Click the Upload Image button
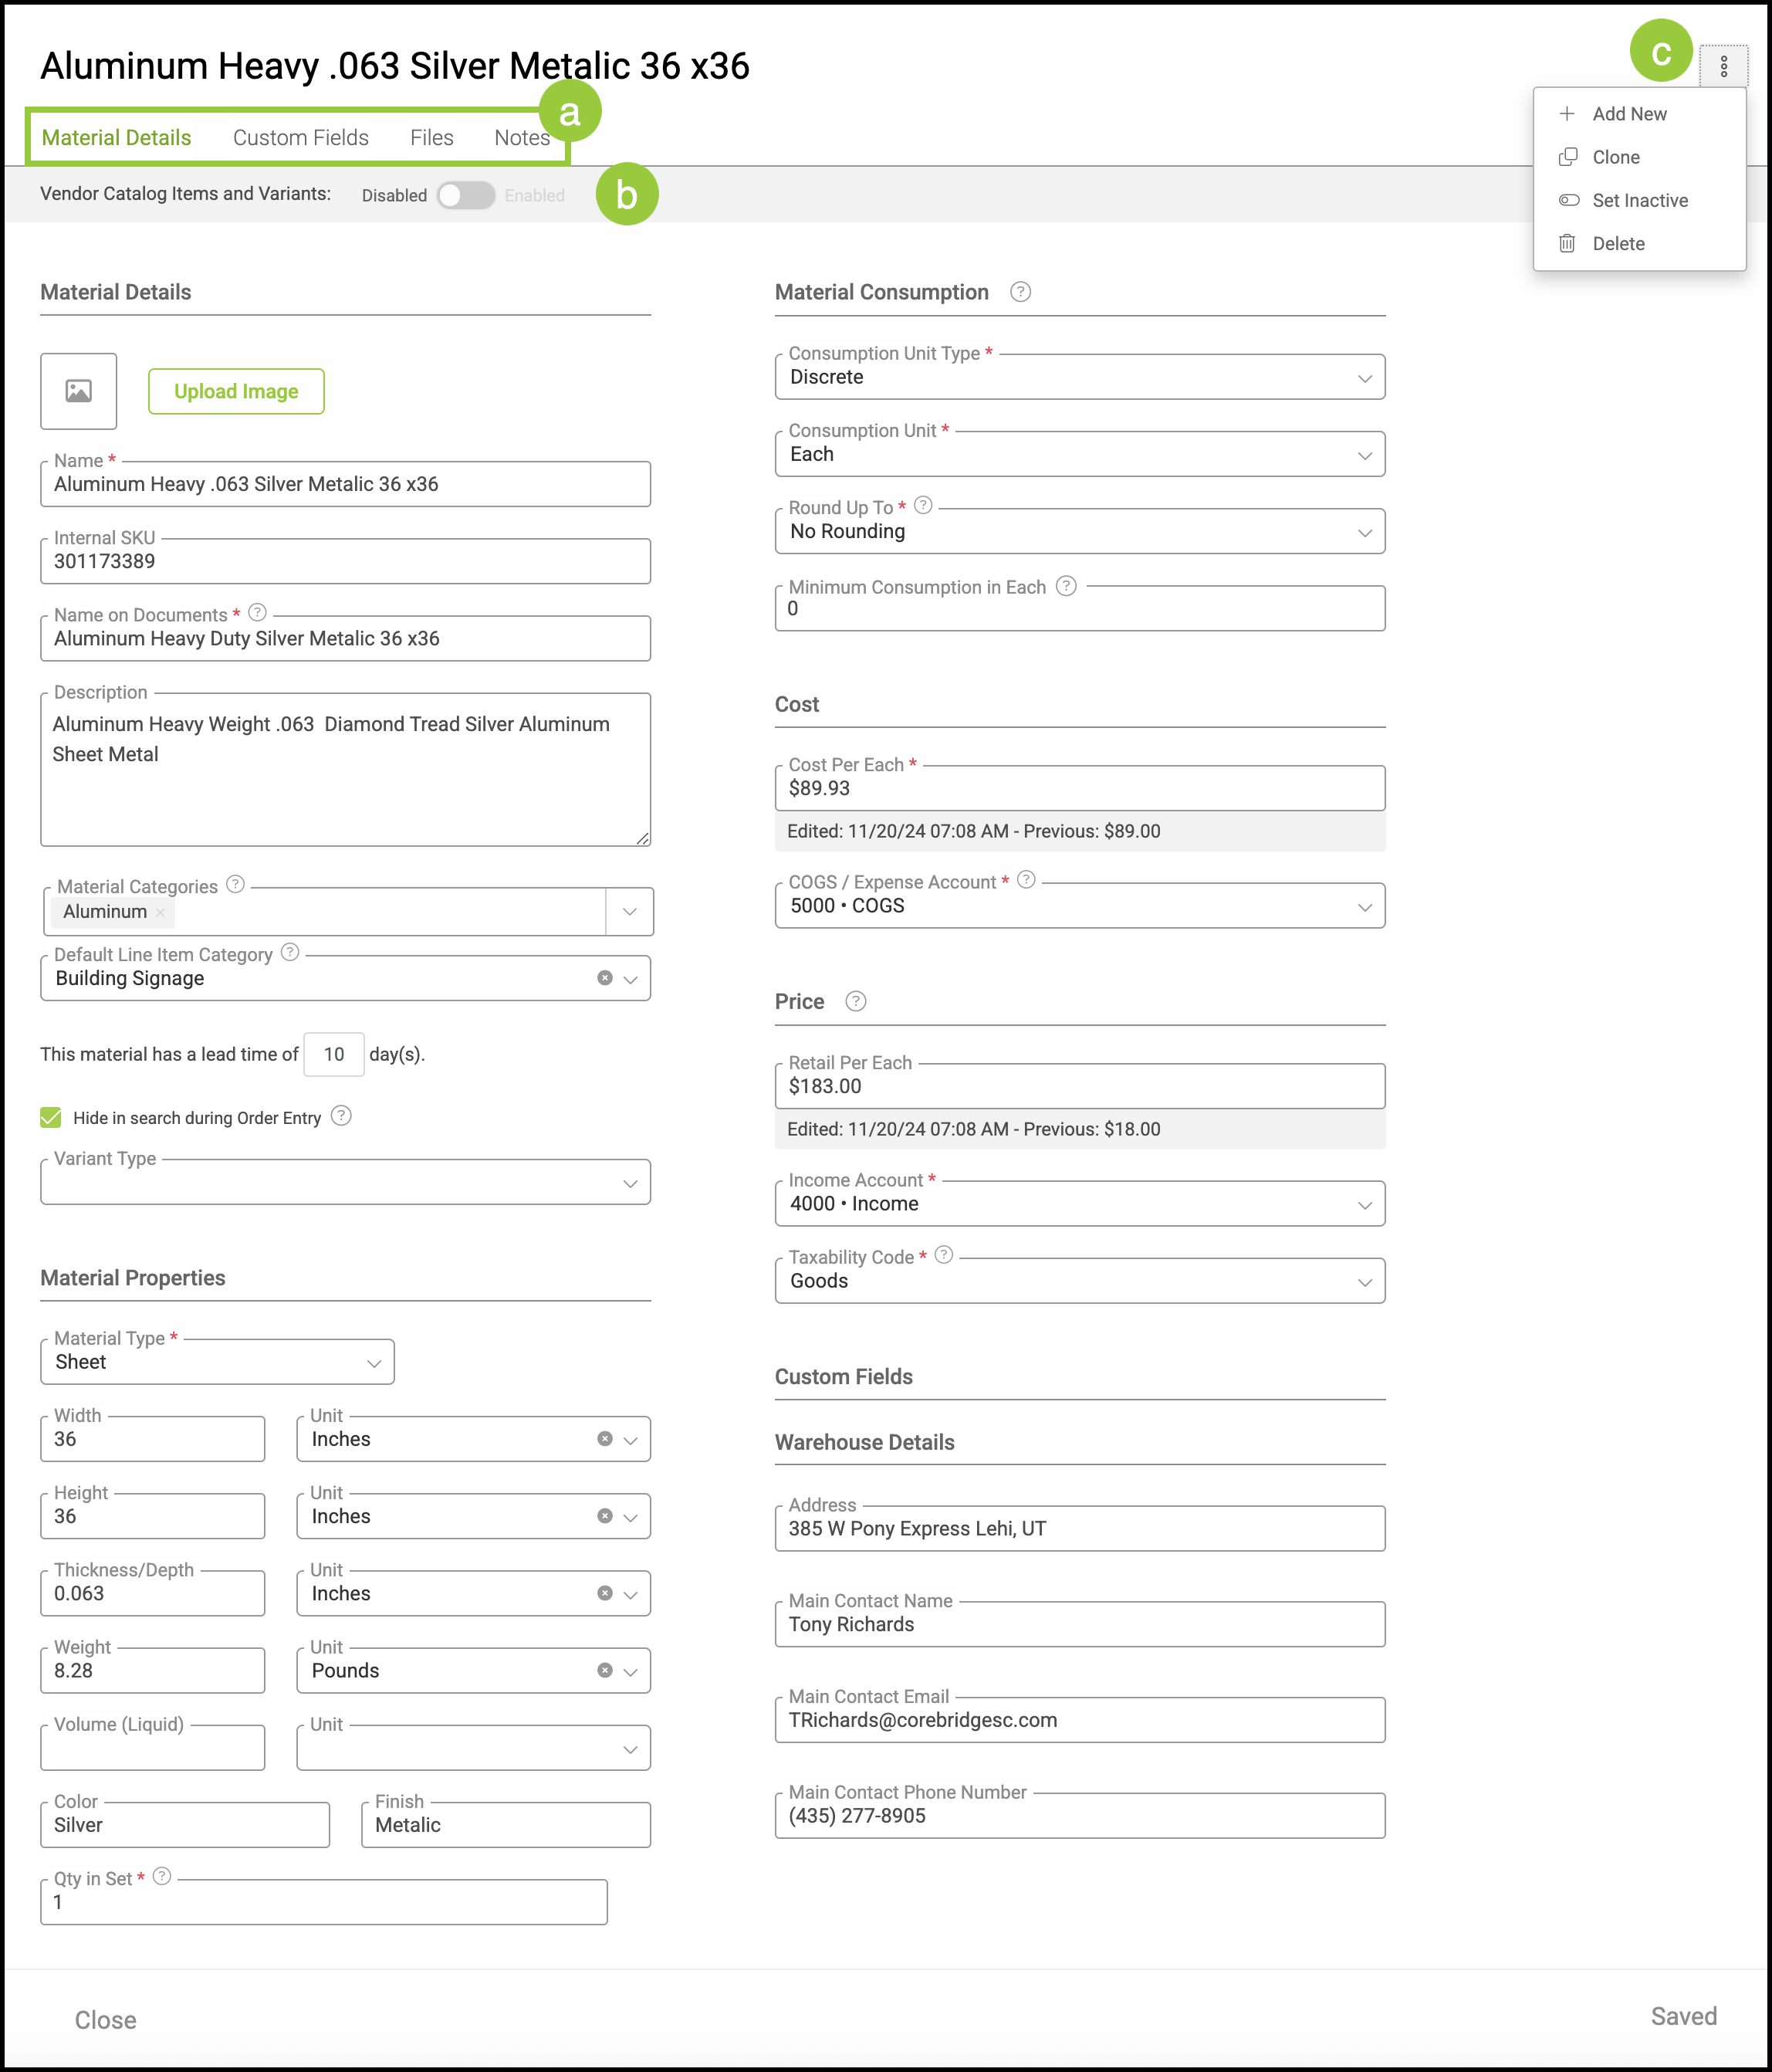Screen dimensions: 1772x2072 236,391
